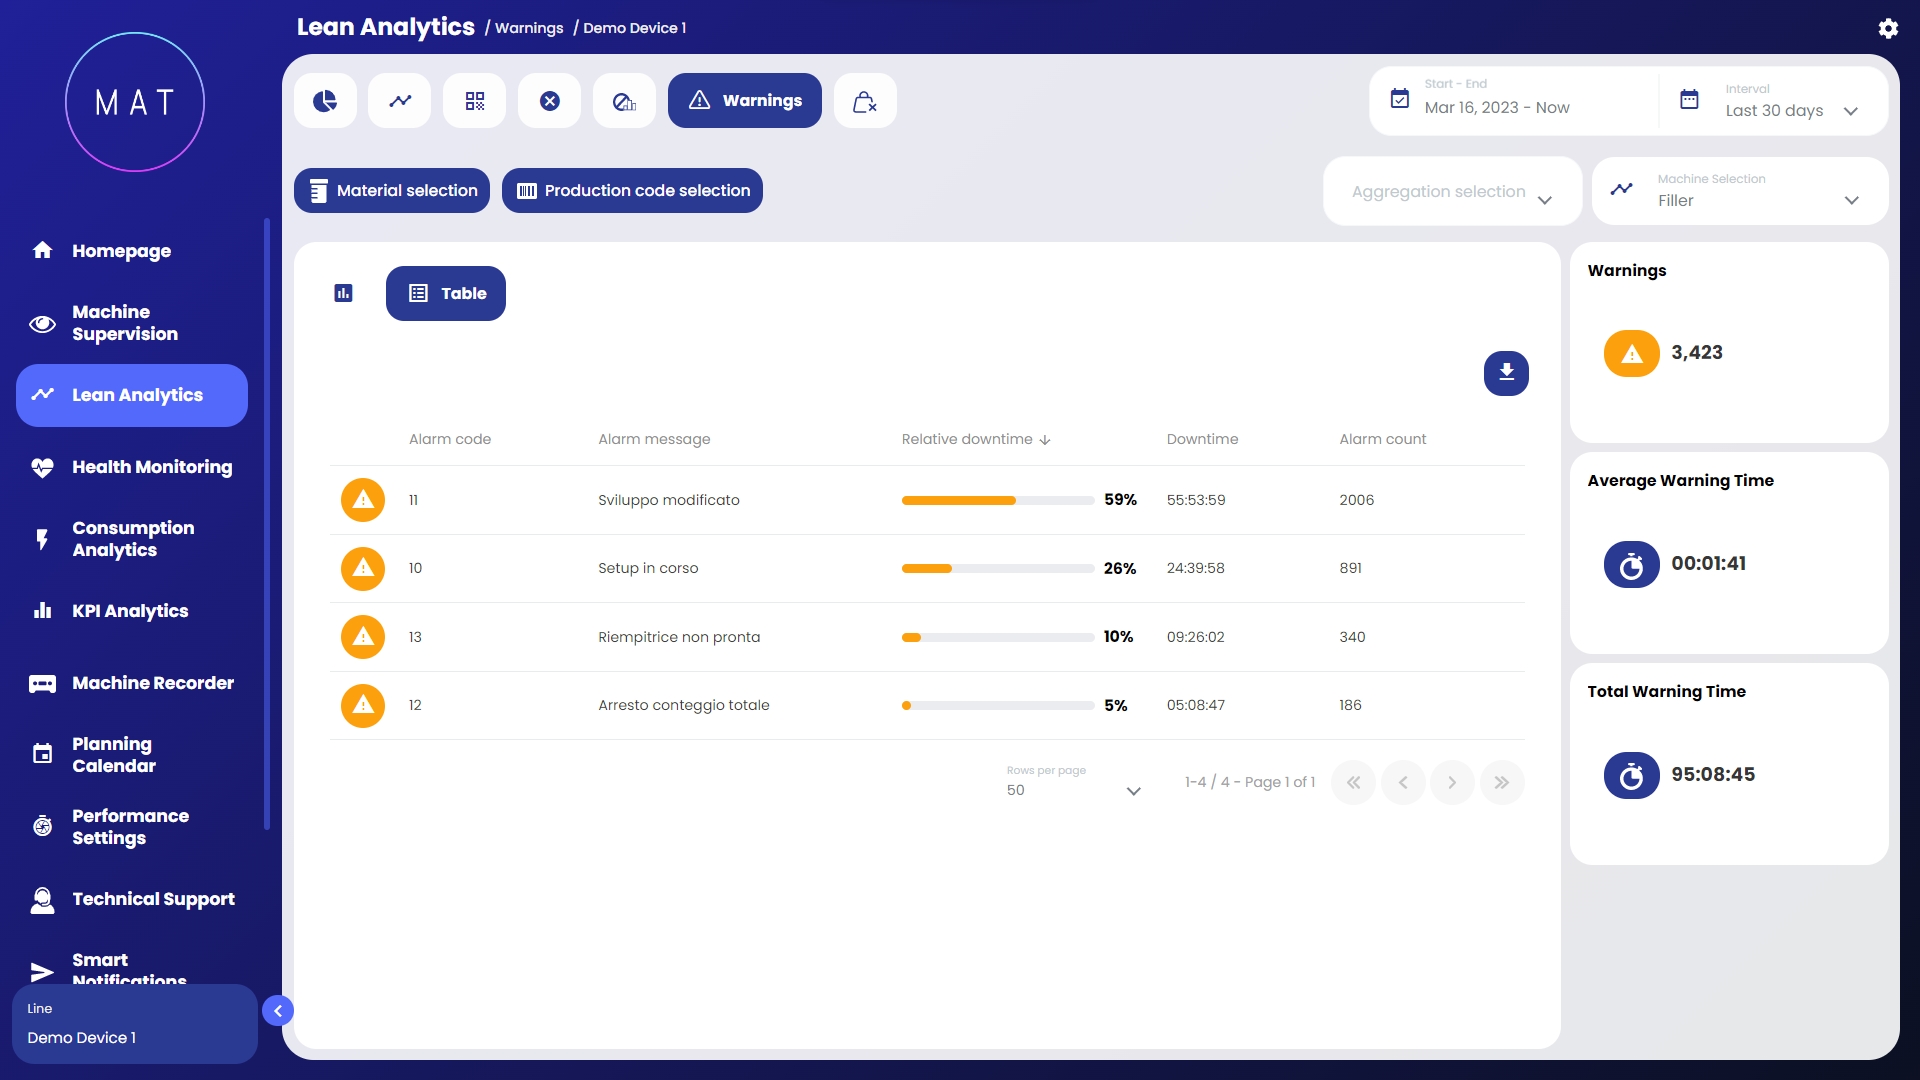Switch to bar chart view

pyautogui.click(x=343, y=293)
